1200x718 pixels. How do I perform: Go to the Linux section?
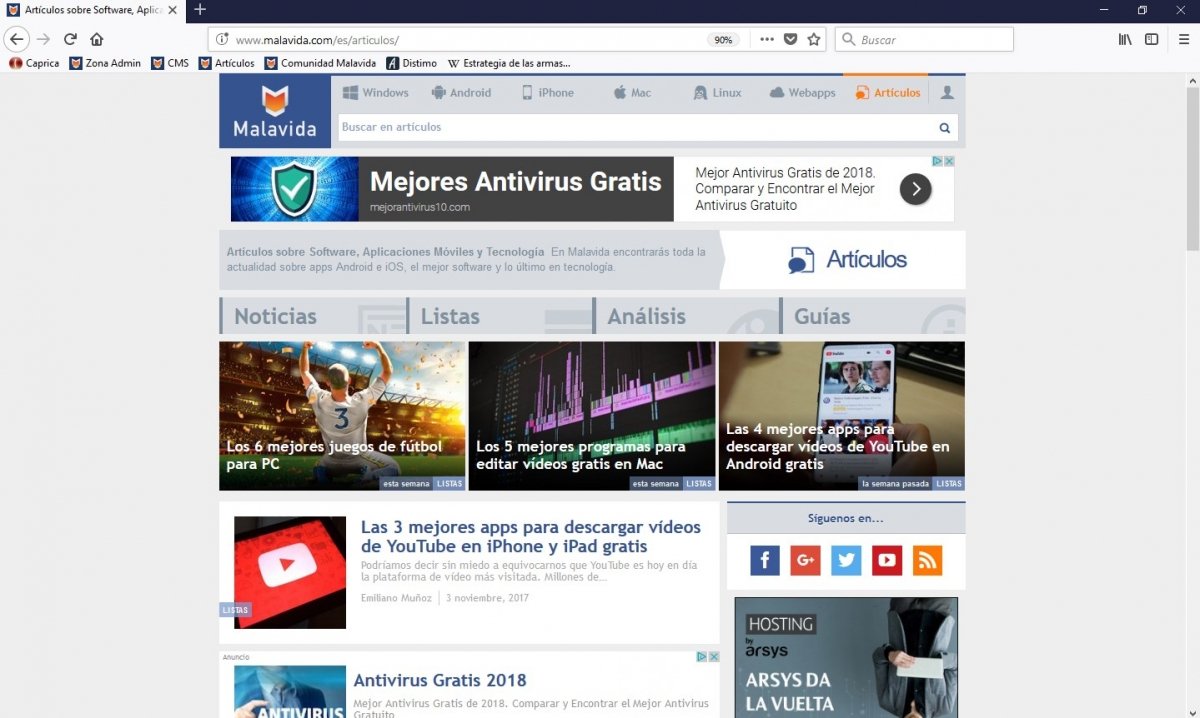point(717,93)
